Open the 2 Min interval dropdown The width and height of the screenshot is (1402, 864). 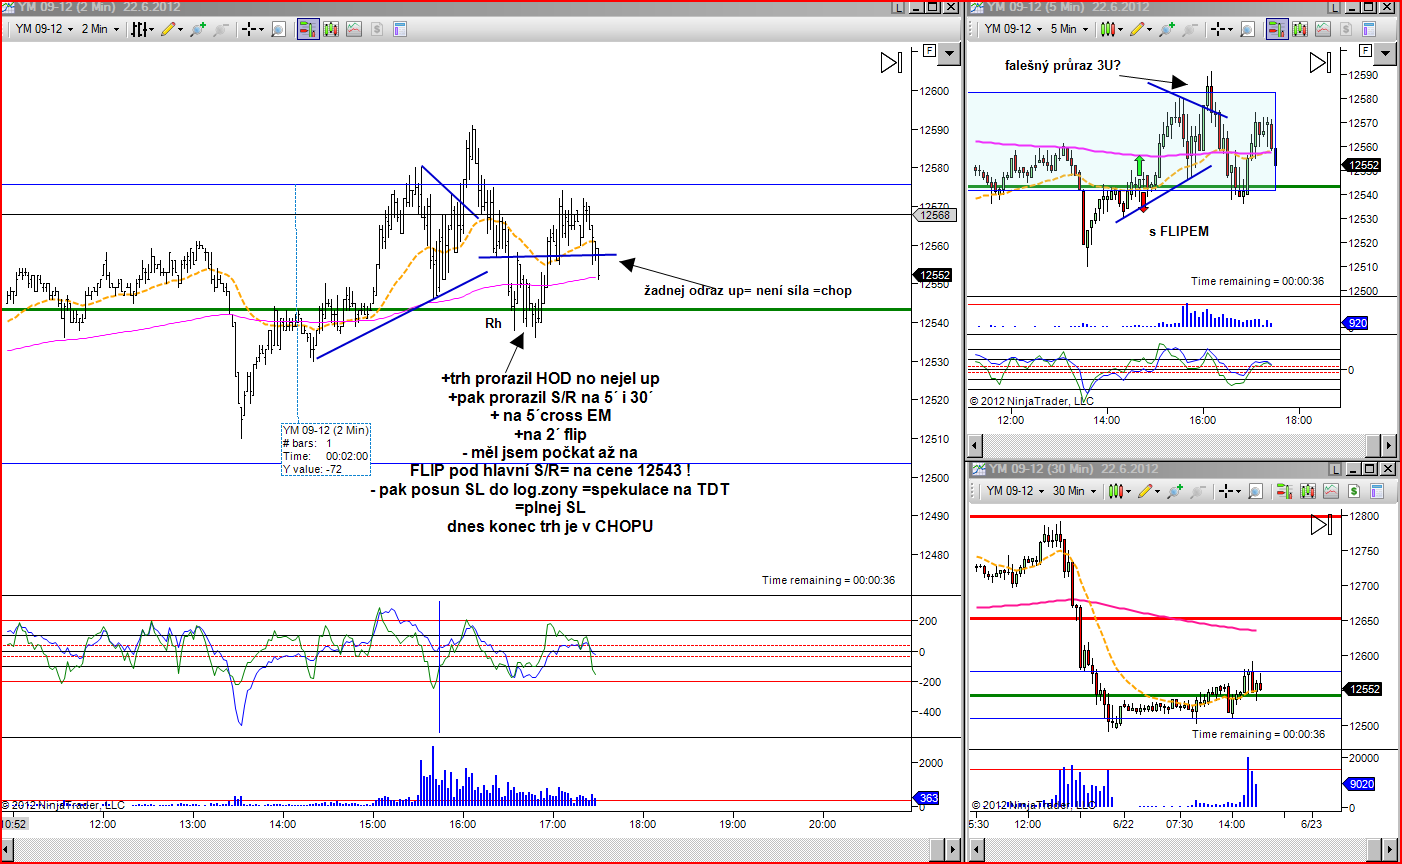[x=100, y=29]
